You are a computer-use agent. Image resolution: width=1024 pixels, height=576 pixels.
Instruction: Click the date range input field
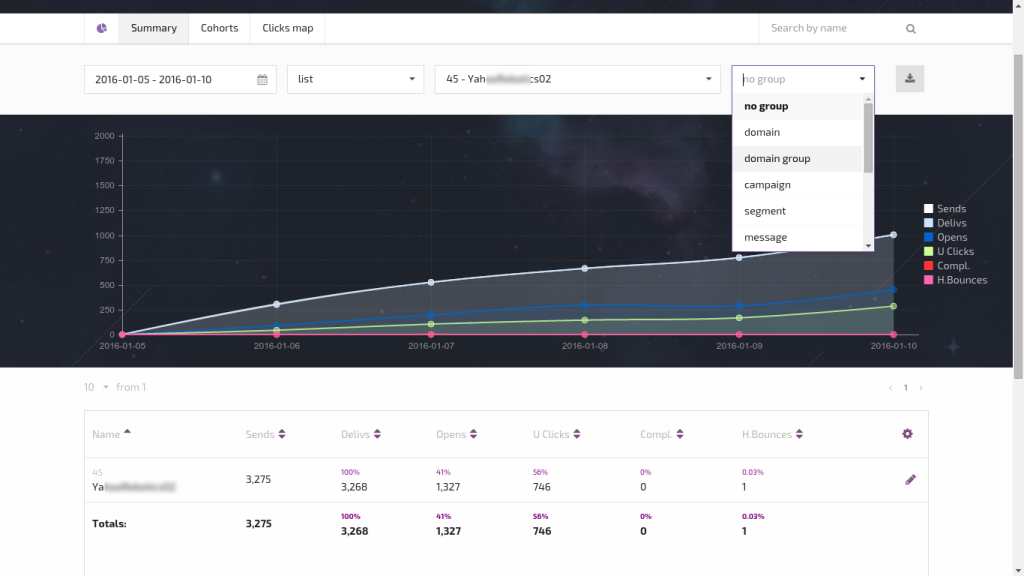(180, 79)
